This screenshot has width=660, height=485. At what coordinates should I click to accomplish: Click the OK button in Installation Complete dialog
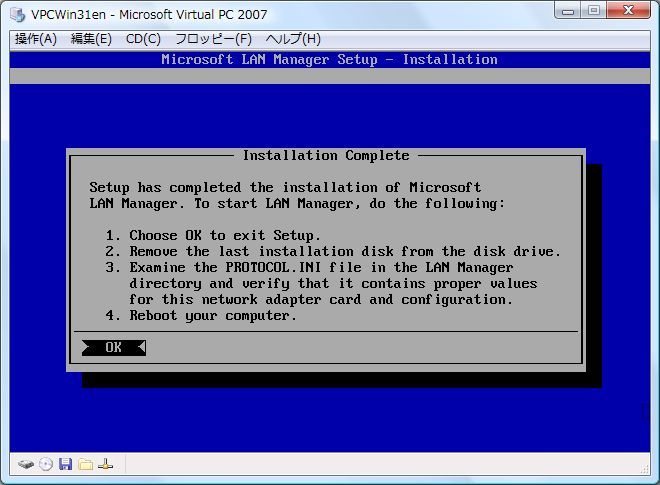(x=114, y=348)
